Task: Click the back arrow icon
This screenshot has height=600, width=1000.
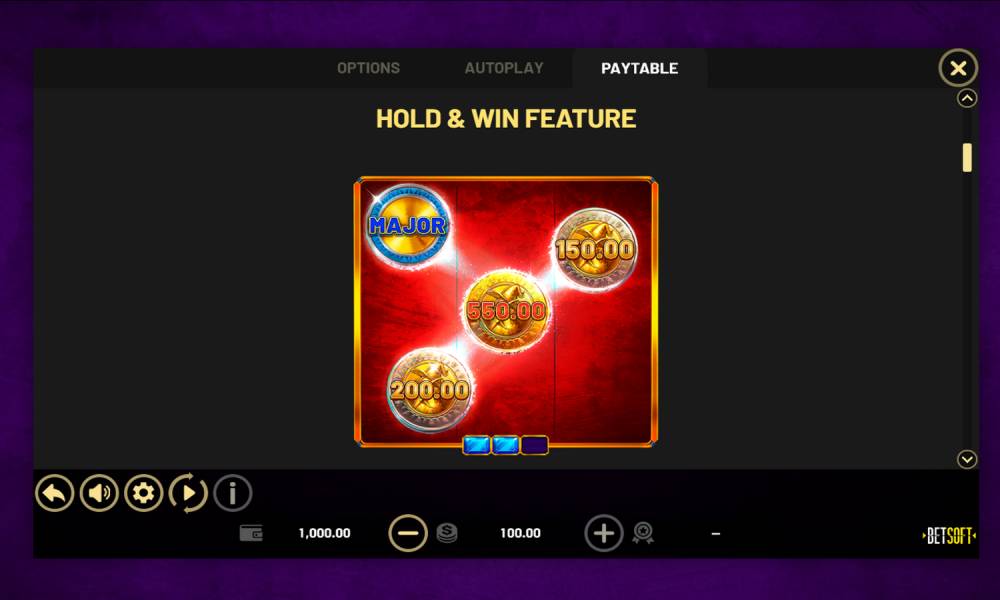Action: point(54,493)
